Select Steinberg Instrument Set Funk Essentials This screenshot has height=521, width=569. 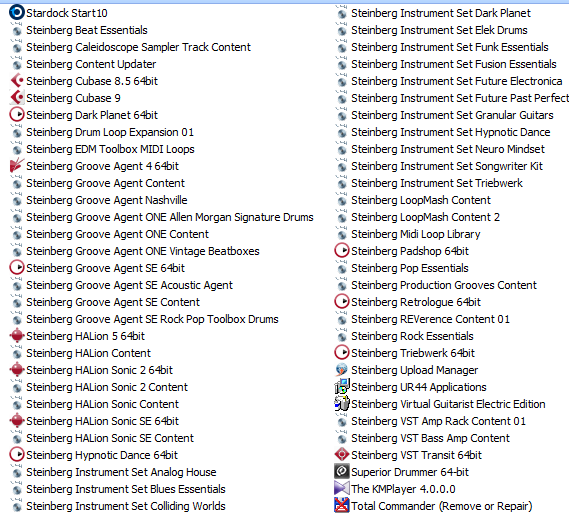(x=450, y=47)
